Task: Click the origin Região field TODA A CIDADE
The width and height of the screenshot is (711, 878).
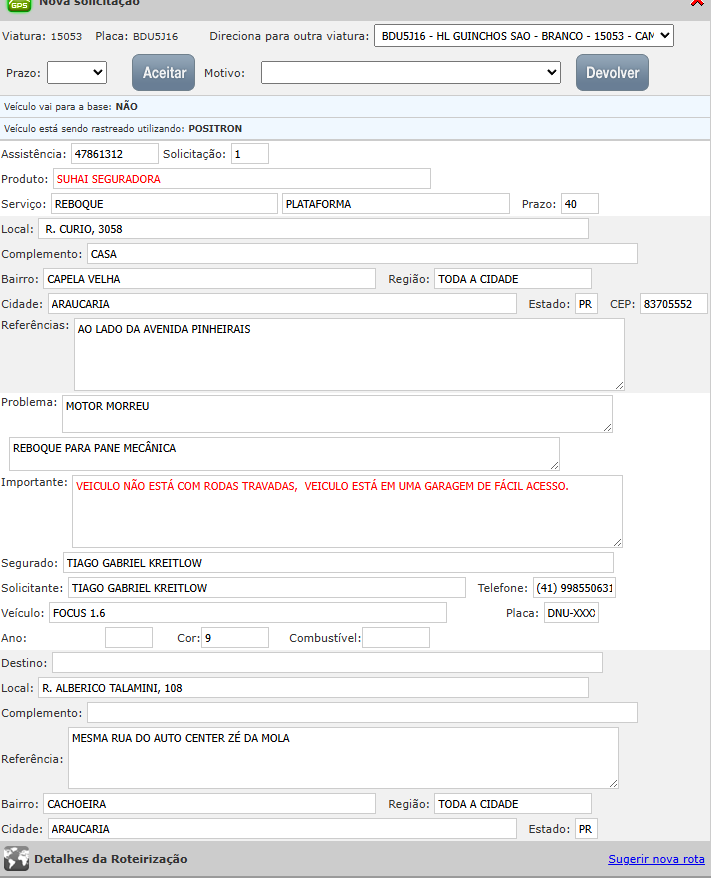Action: 513,279
